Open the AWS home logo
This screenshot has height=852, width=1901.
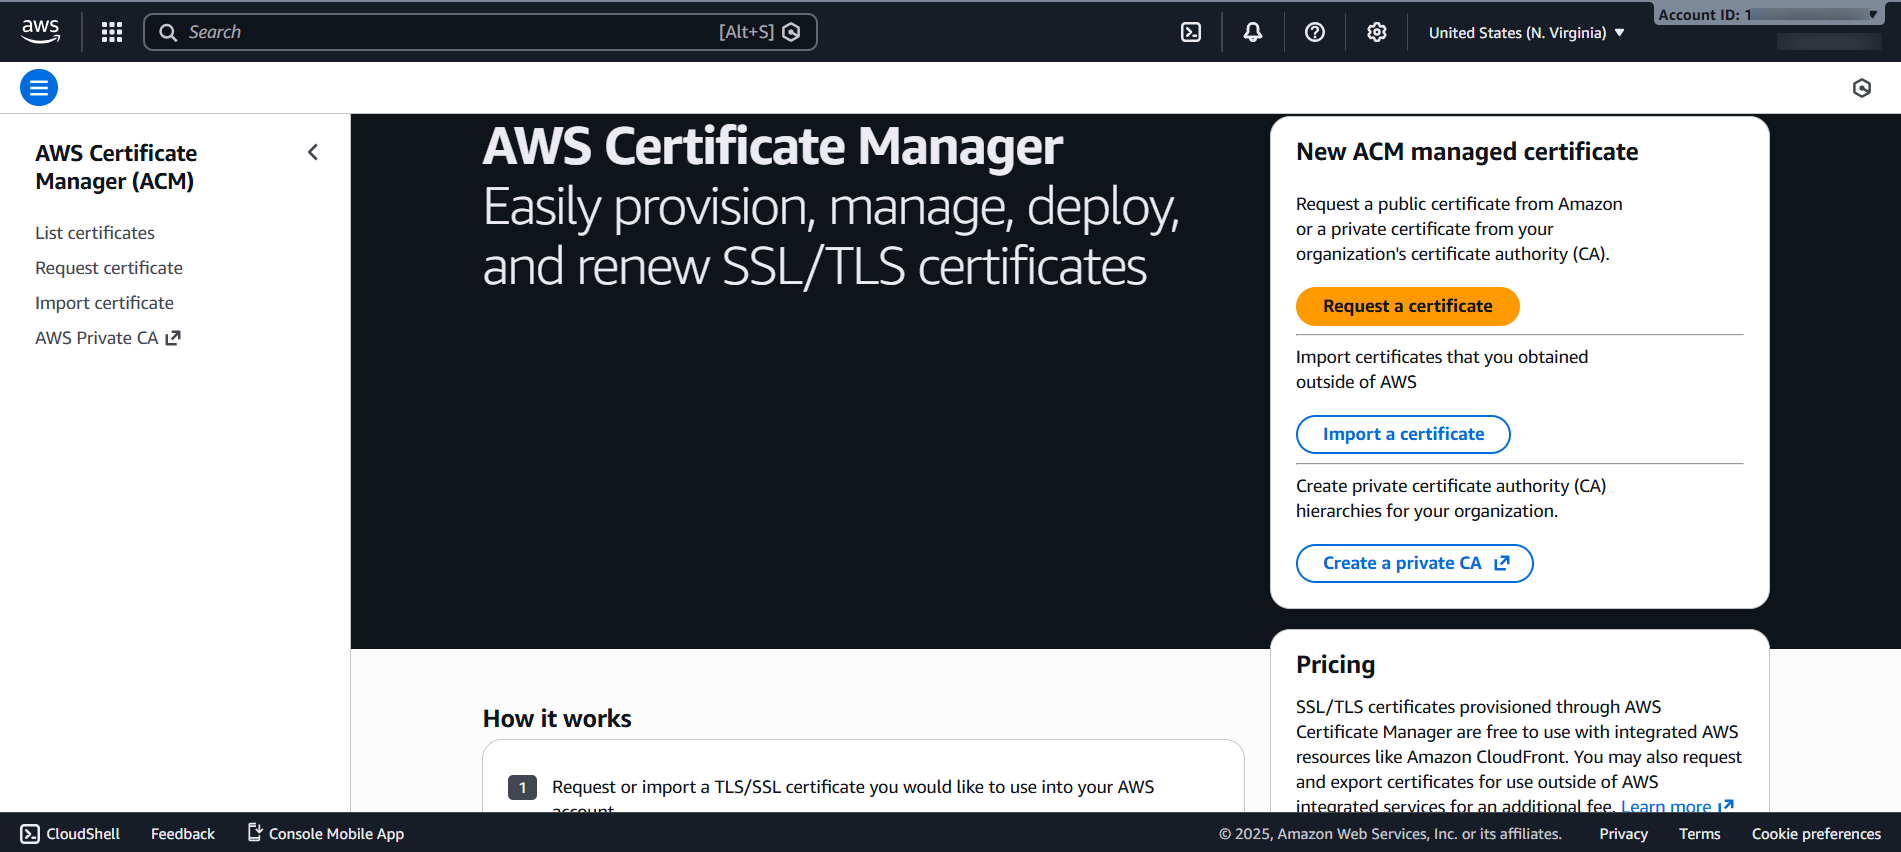tap(41, 32)
